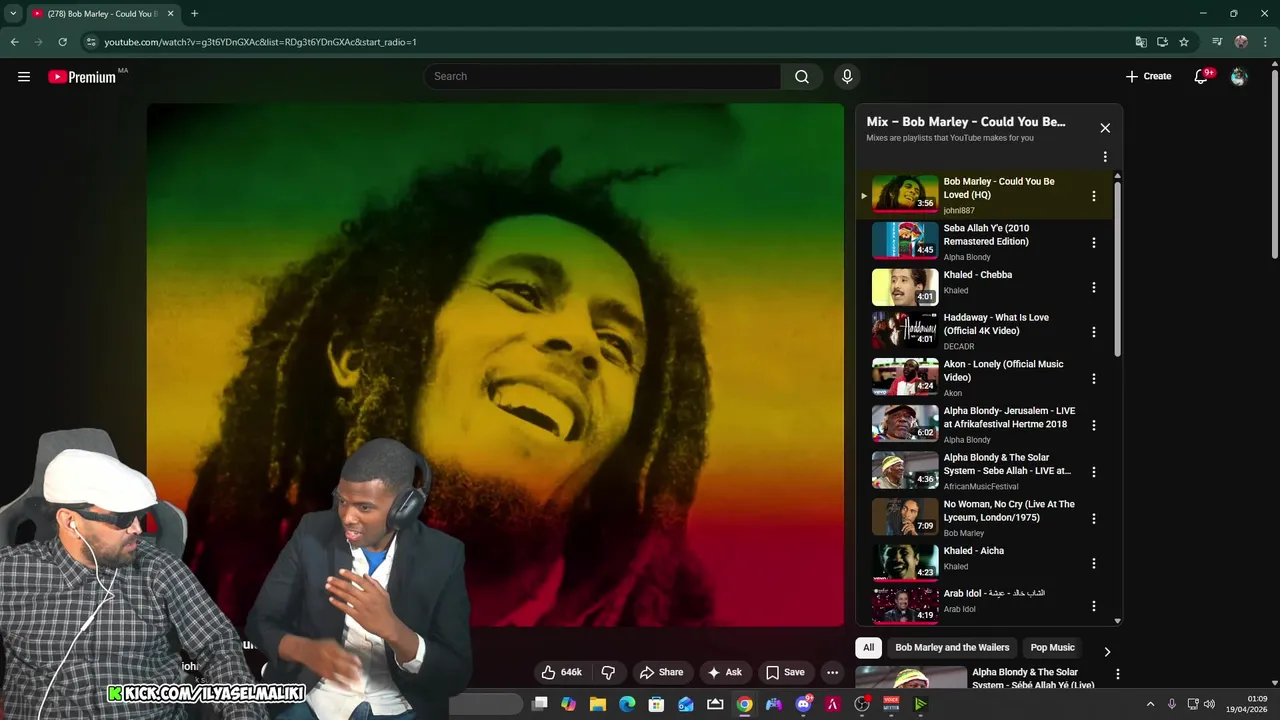Viewport: 1280px width, 720px height.
Task: Open Discord from taskbar
Action: (803, 704)
